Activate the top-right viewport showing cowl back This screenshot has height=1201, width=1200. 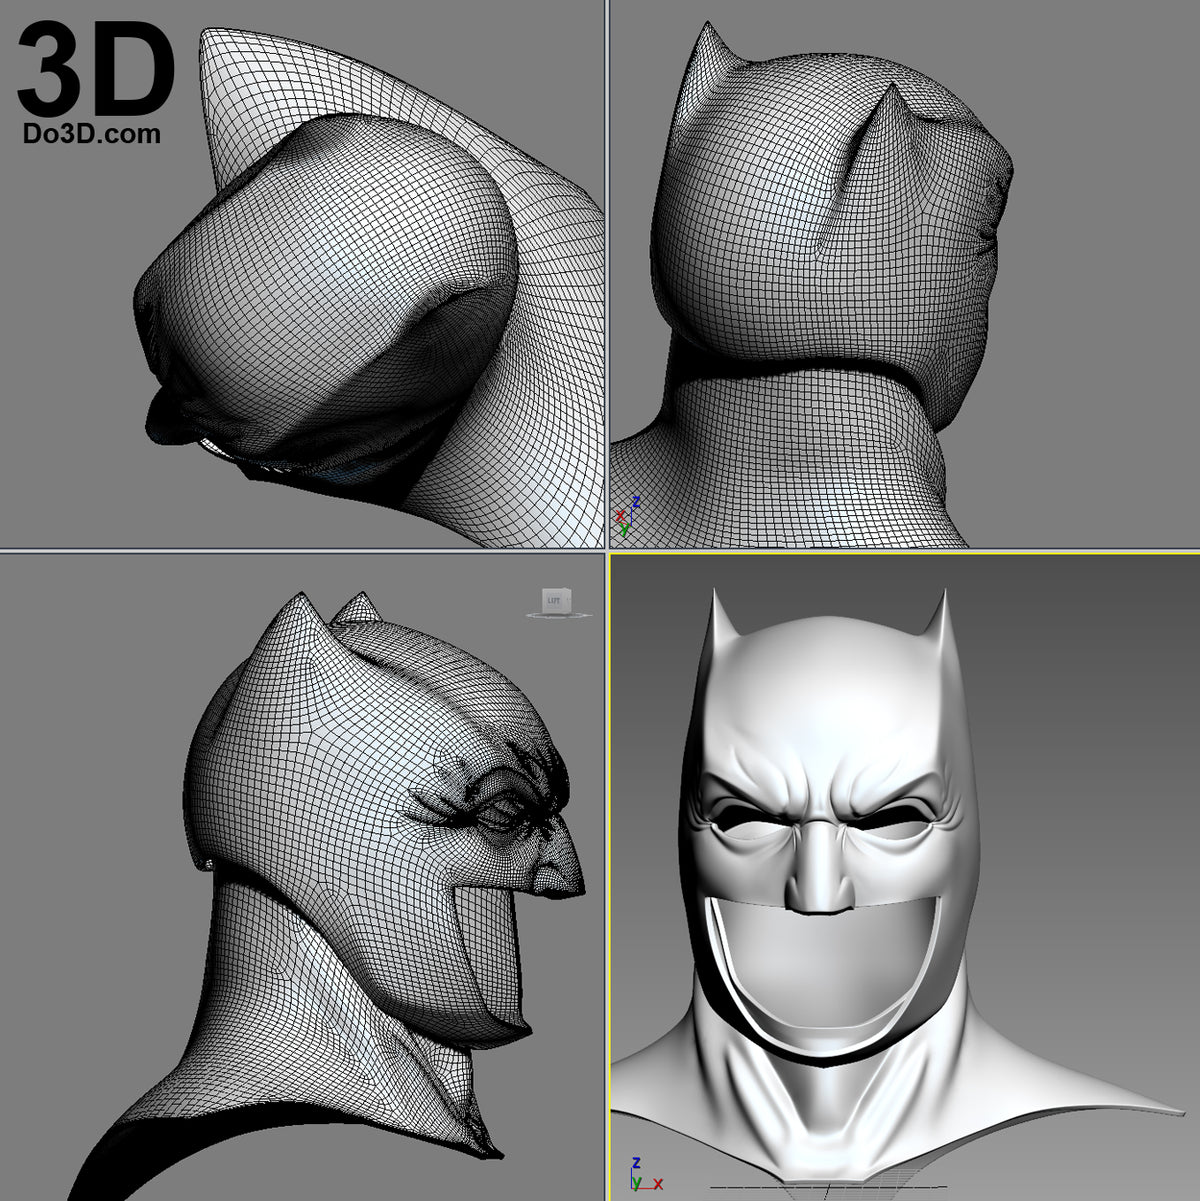coord(905,274)
